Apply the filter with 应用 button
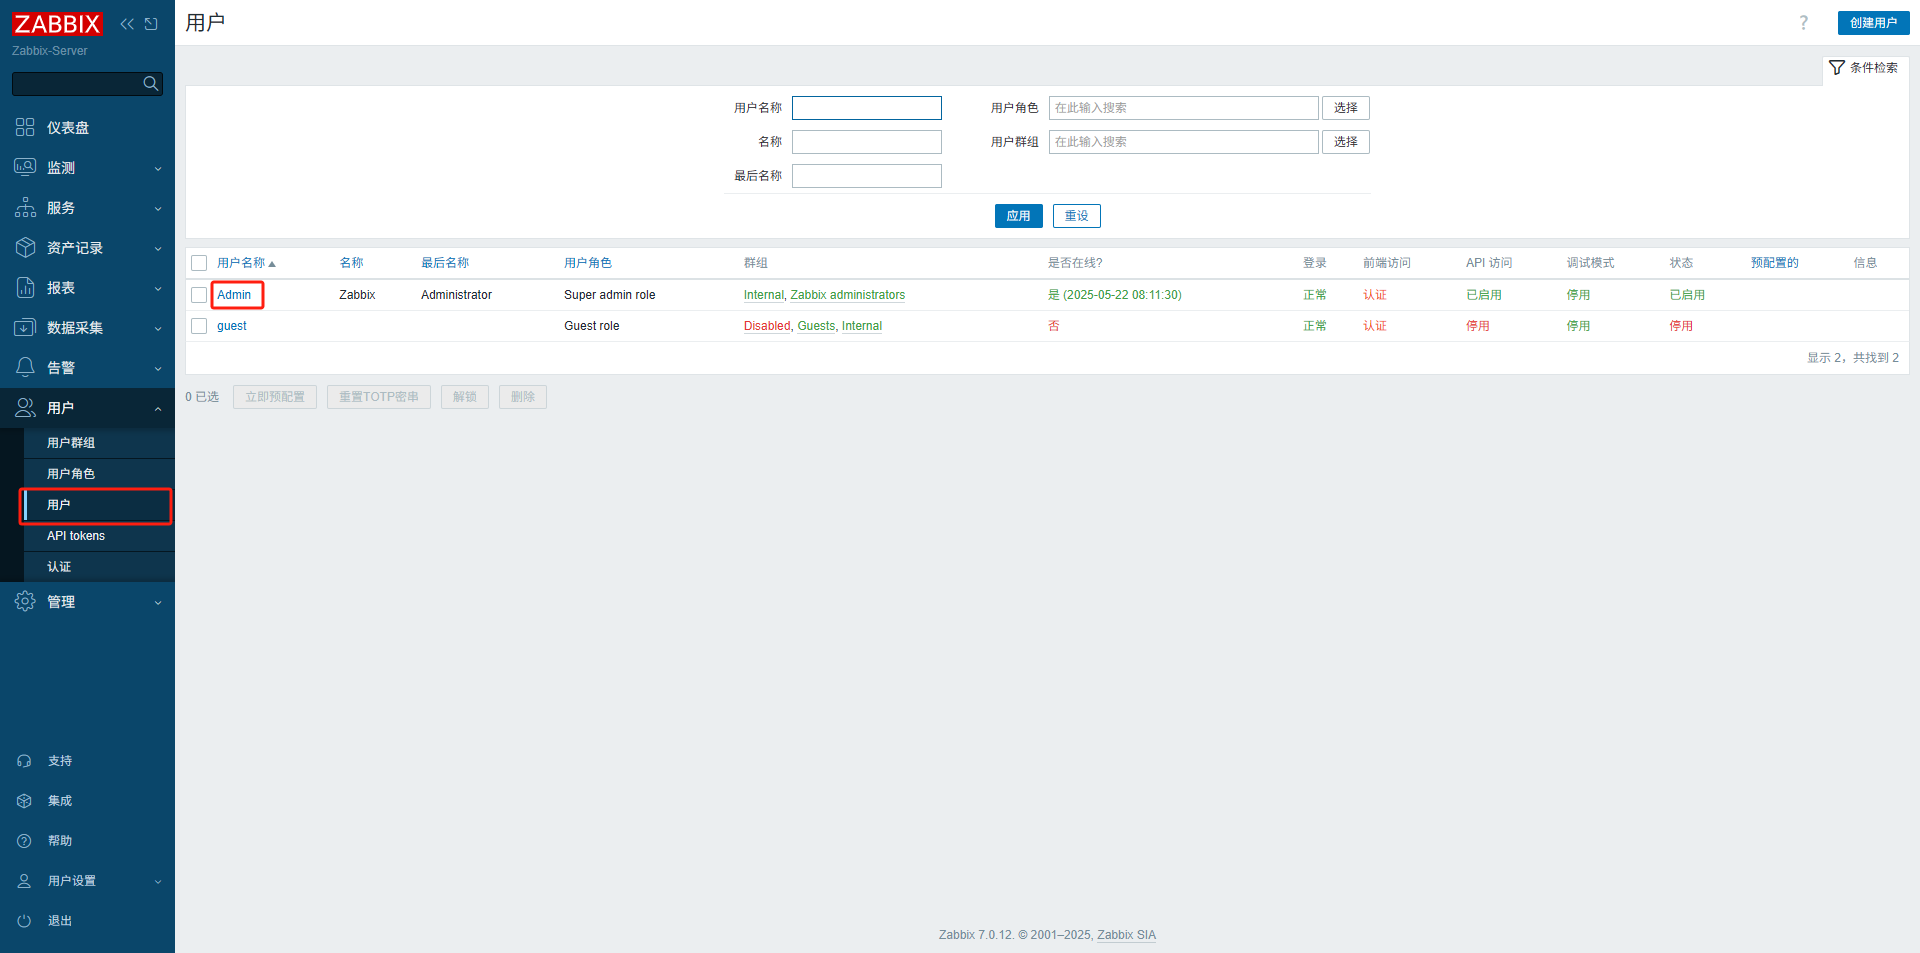The height and width of the screenshot is (953, 1920). click(x=1018, y=216)
